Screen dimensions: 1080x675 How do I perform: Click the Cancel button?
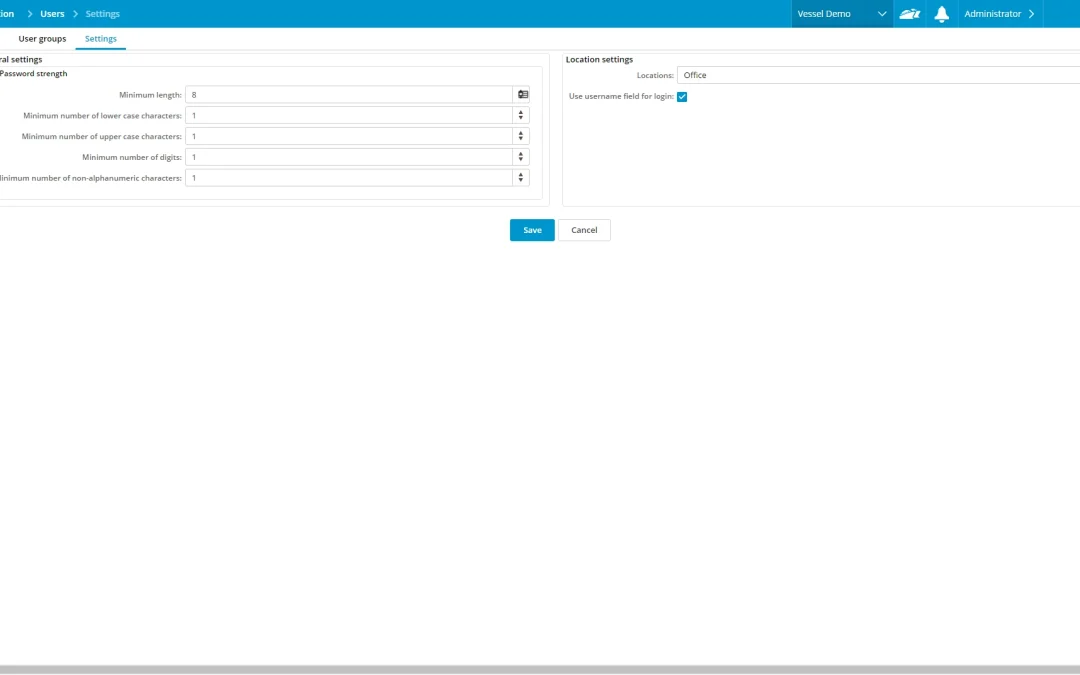coord(584,230)
